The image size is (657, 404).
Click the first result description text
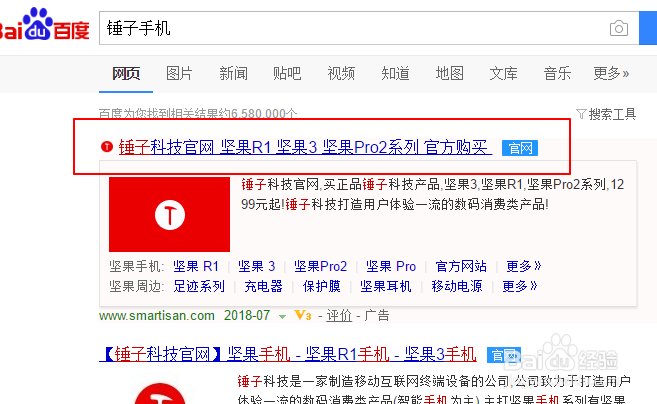(x=432, y=194)
